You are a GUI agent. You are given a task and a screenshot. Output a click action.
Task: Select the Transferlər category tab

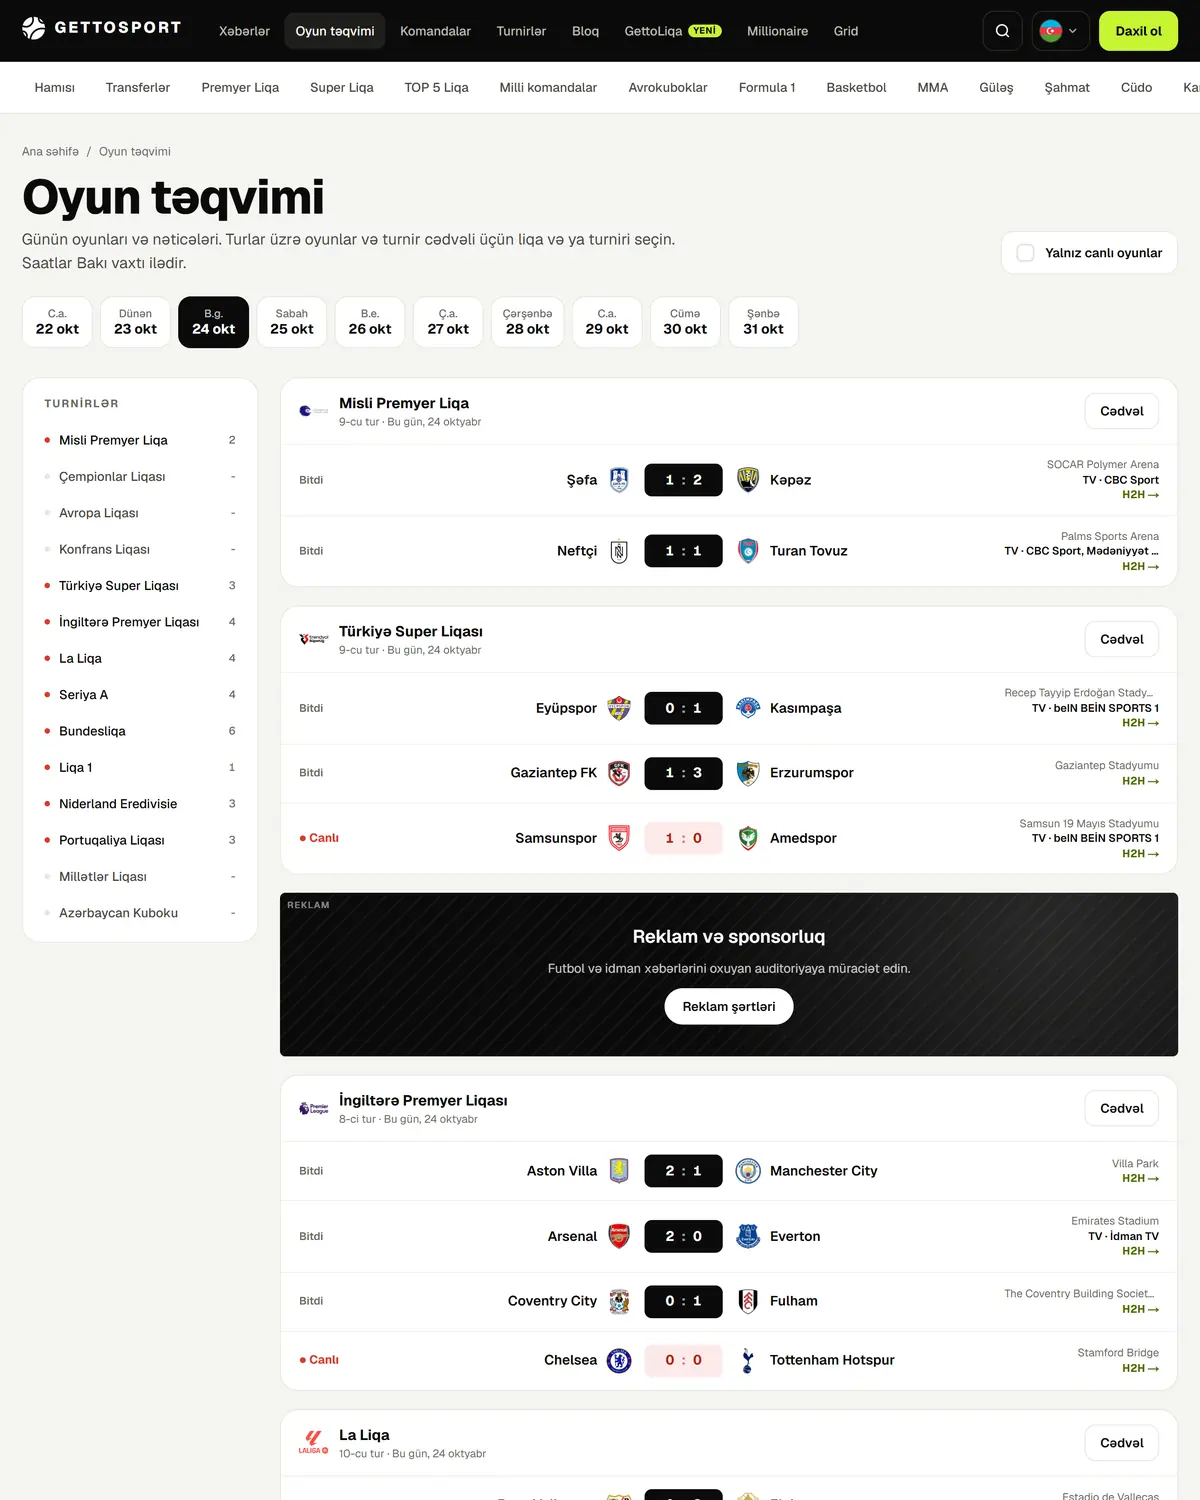tap(138, 87)
